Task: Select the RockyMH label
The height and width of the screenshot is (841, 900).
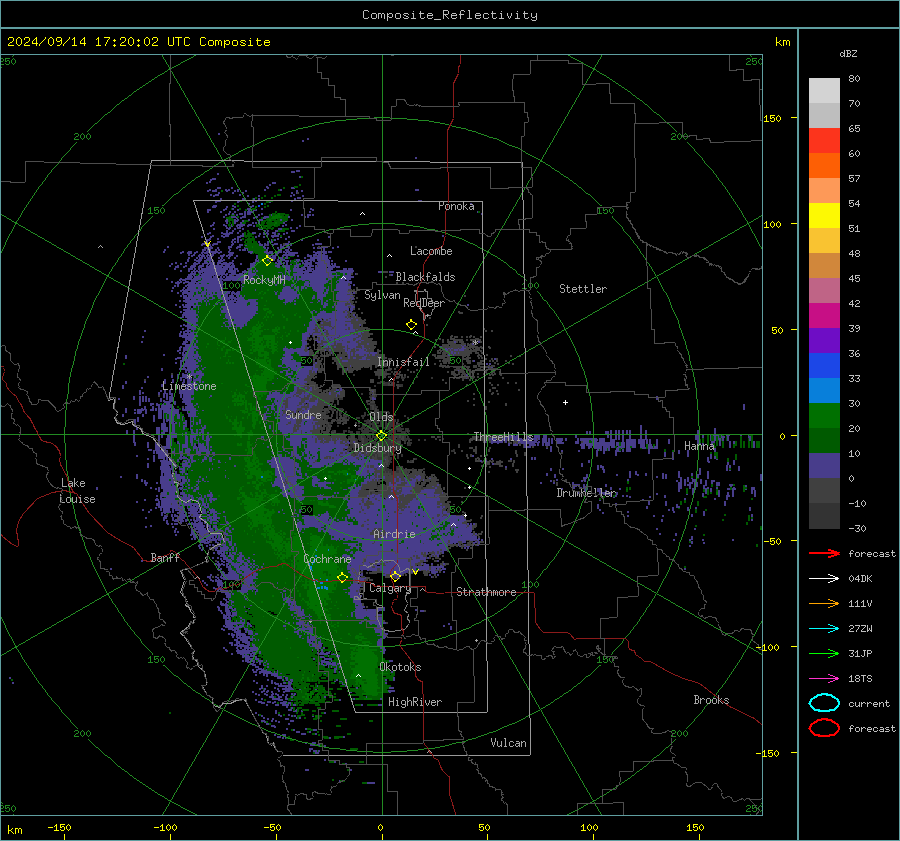Action: pyautogui.click(x=264, y=280)
